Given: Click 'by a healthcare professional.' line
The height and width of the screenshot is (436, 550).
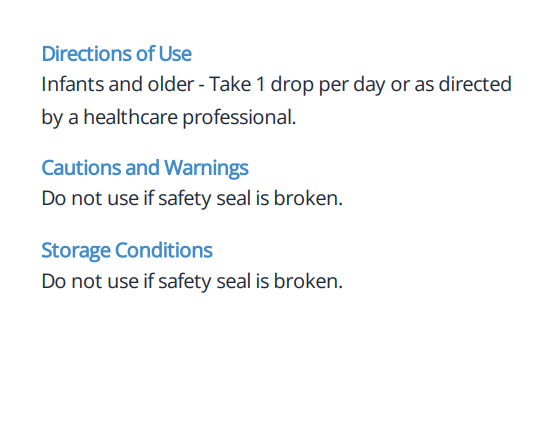Looking at the screenshot, I should coord(169,118).
